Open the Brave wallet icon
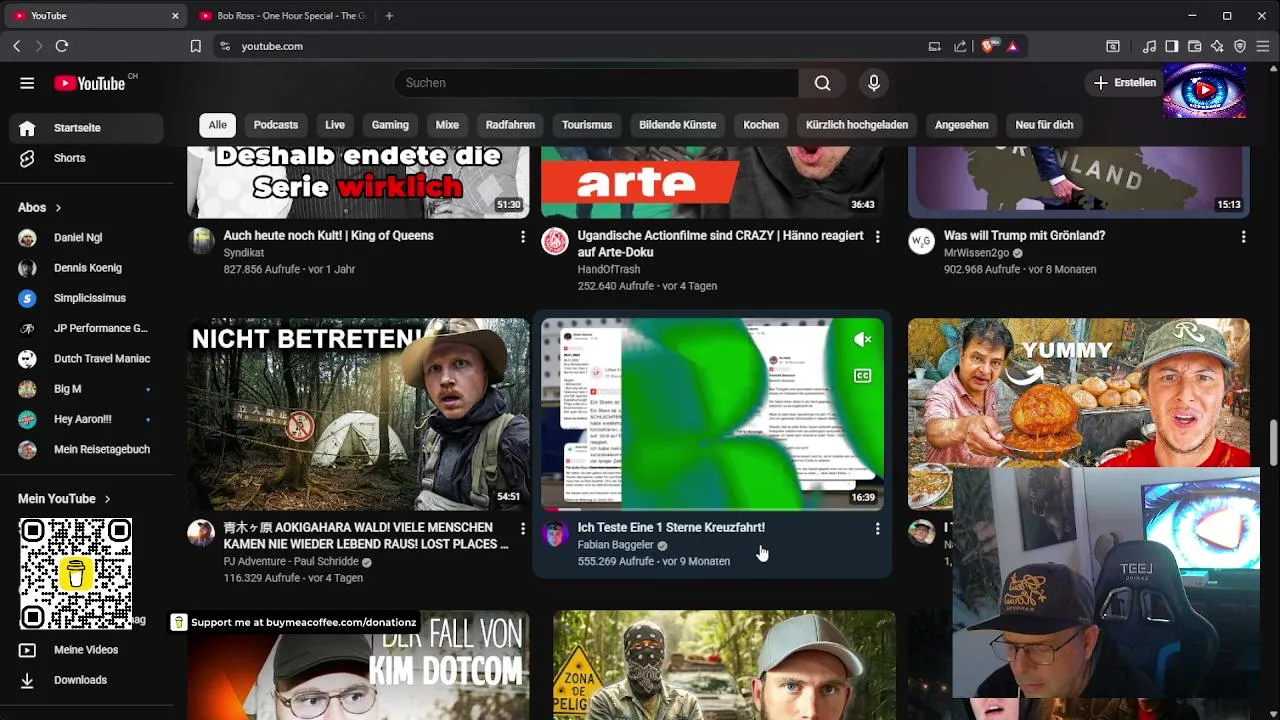The image size is (1280, 720). 1193,46
